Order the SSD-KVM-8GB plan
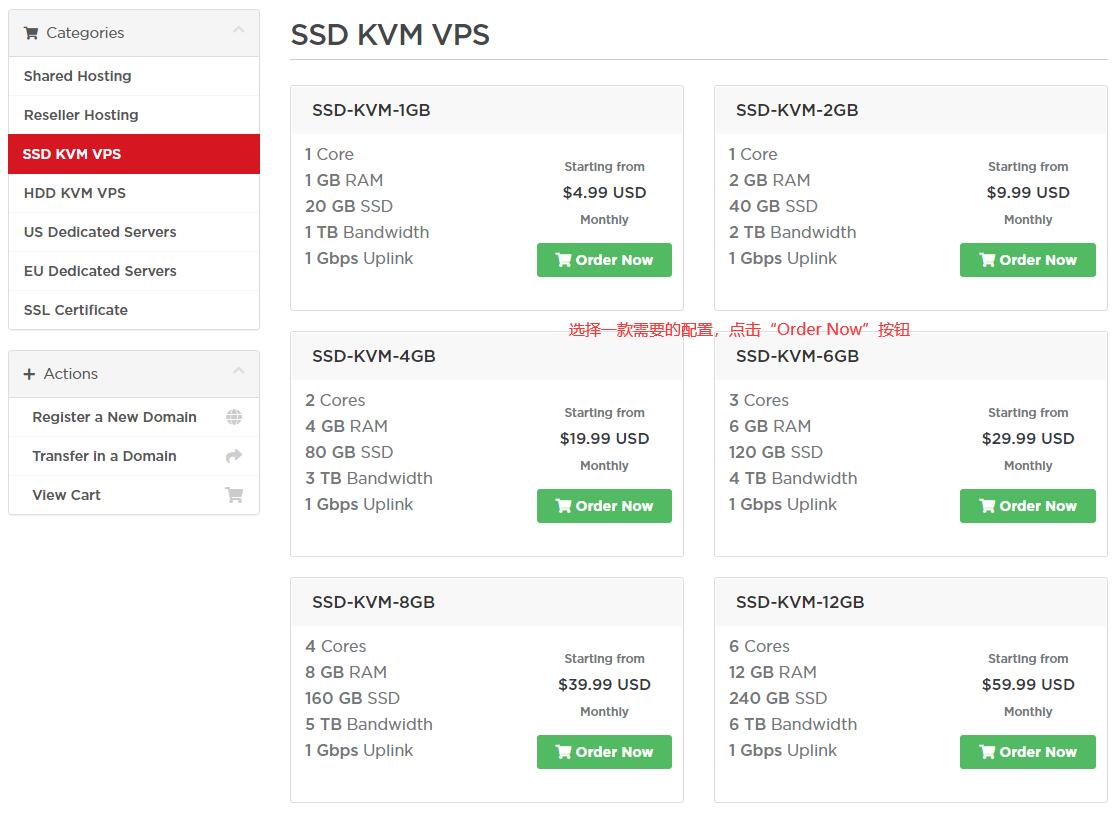This screenshot has height=818, width=1118. point(604,752)
